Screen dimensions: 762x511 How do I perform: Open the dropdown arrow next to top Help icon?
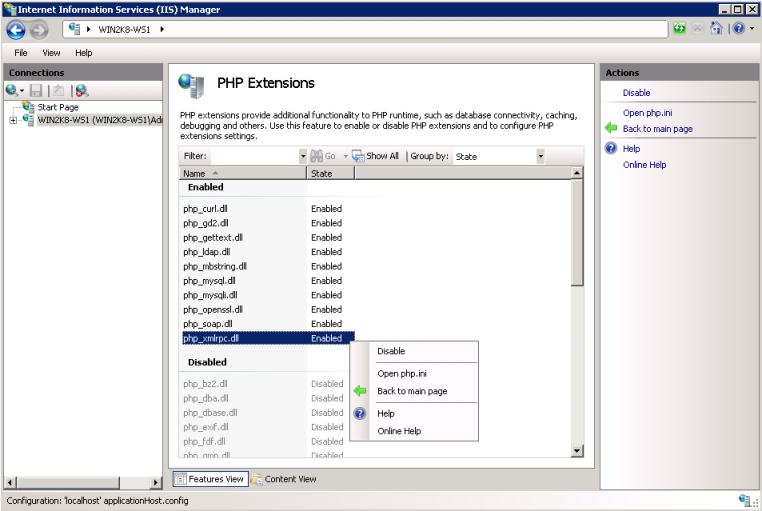tap(750, 29)
